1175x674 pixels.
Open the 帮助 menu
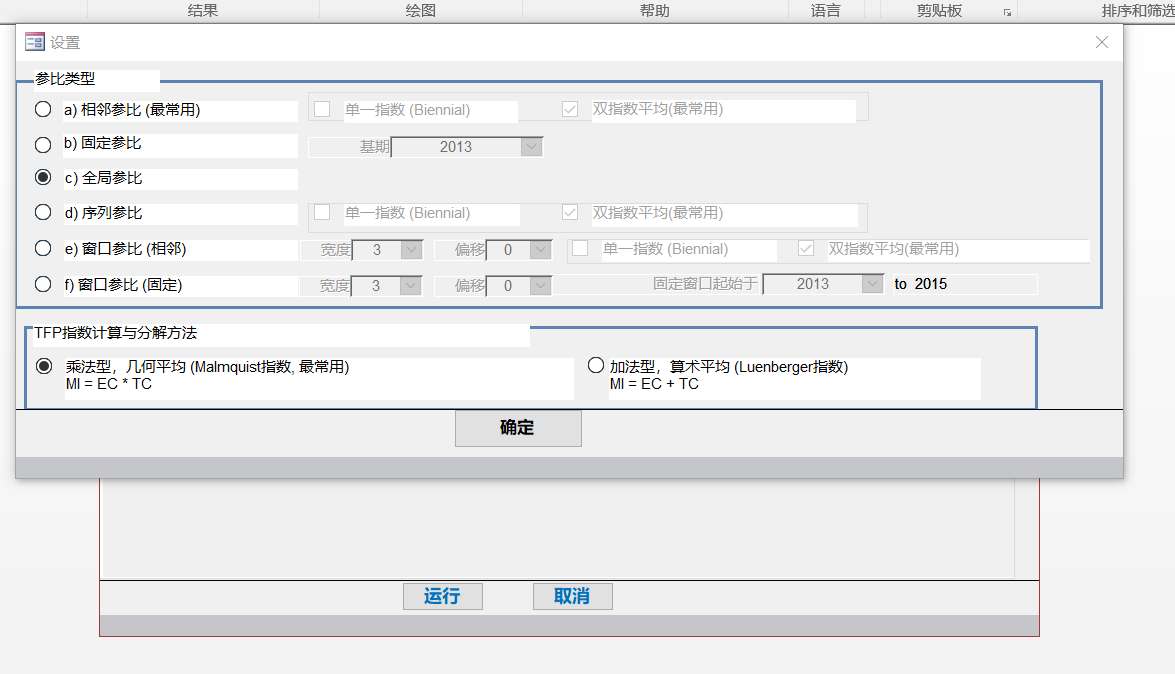(x=655, y=11)
